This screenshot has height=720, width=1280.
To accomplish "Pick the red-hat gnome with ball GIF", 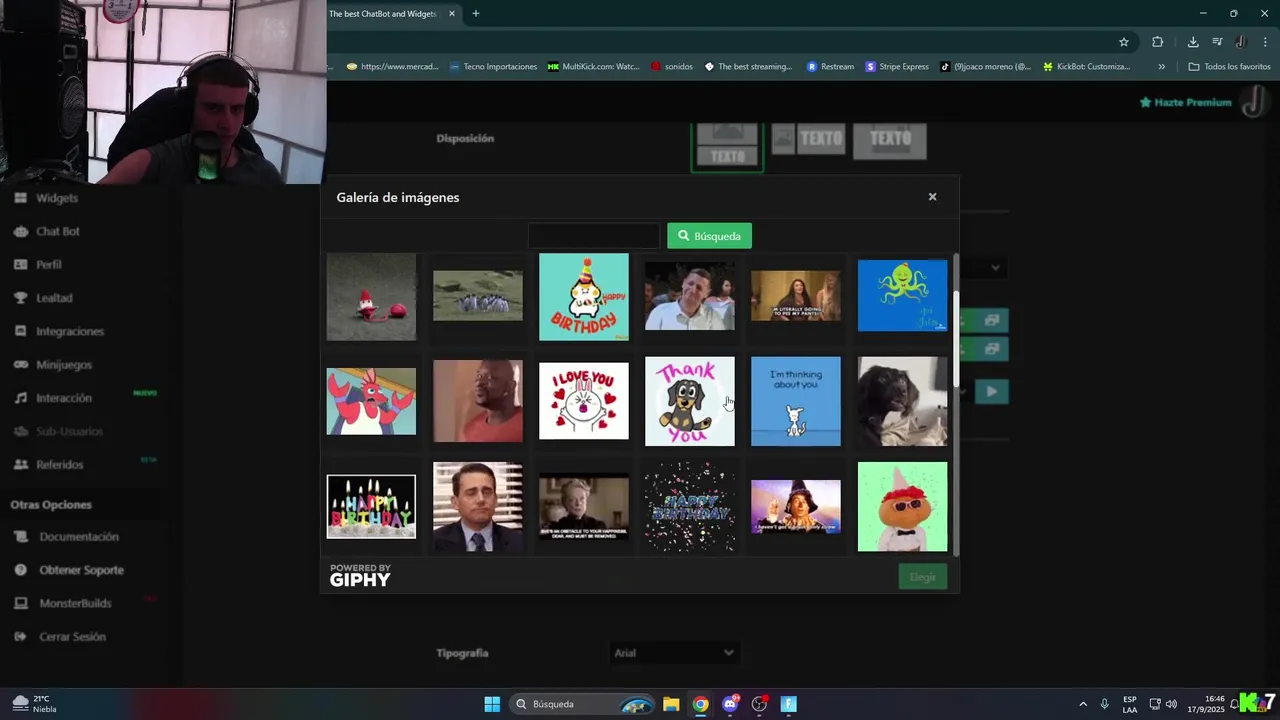I will pyautogui.click(x=371, y=297).
